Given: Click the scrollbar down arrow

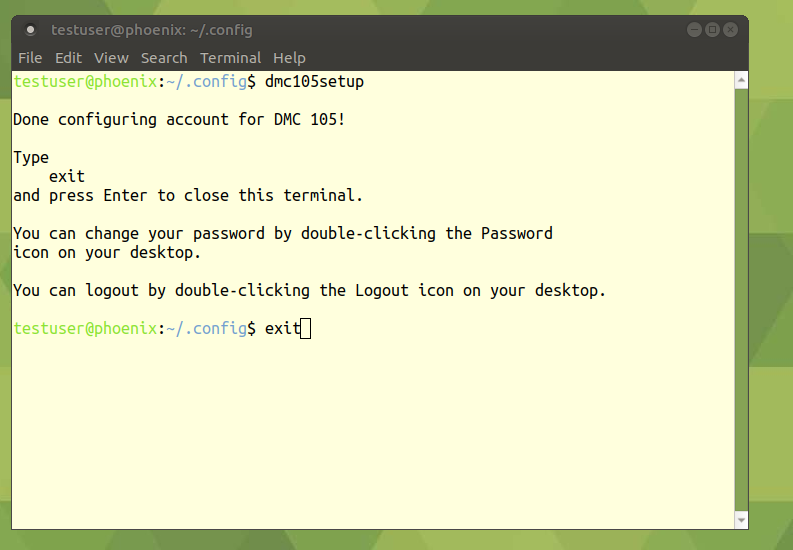Looking at the screenshot, I should click(741, 520).
